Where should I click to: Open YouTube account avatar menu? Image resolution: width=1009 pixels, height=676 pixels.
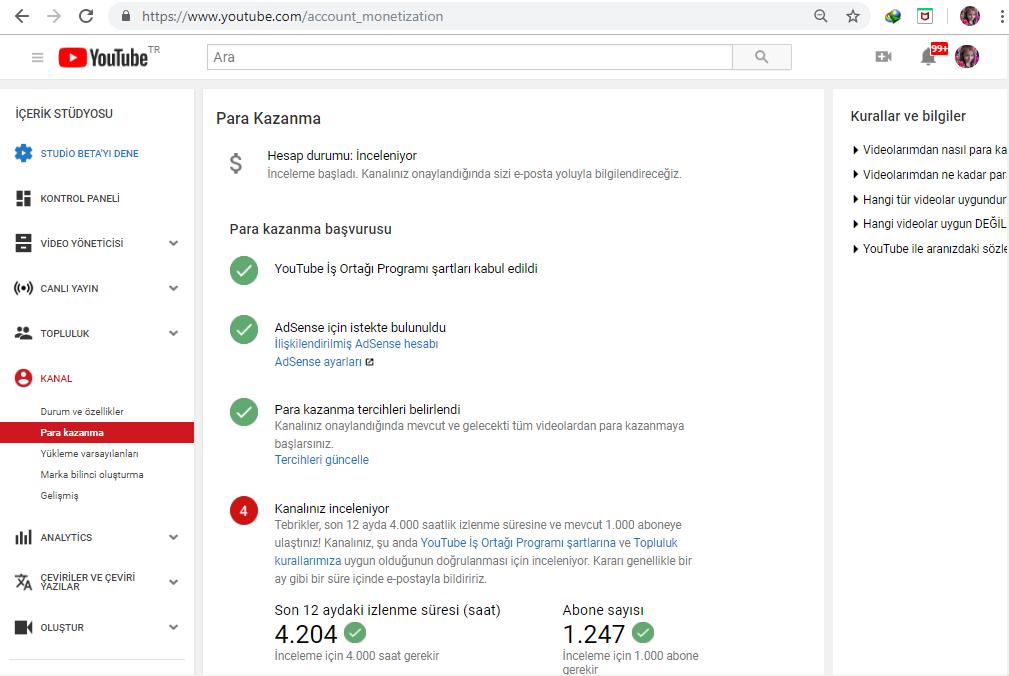click(967, 57)
